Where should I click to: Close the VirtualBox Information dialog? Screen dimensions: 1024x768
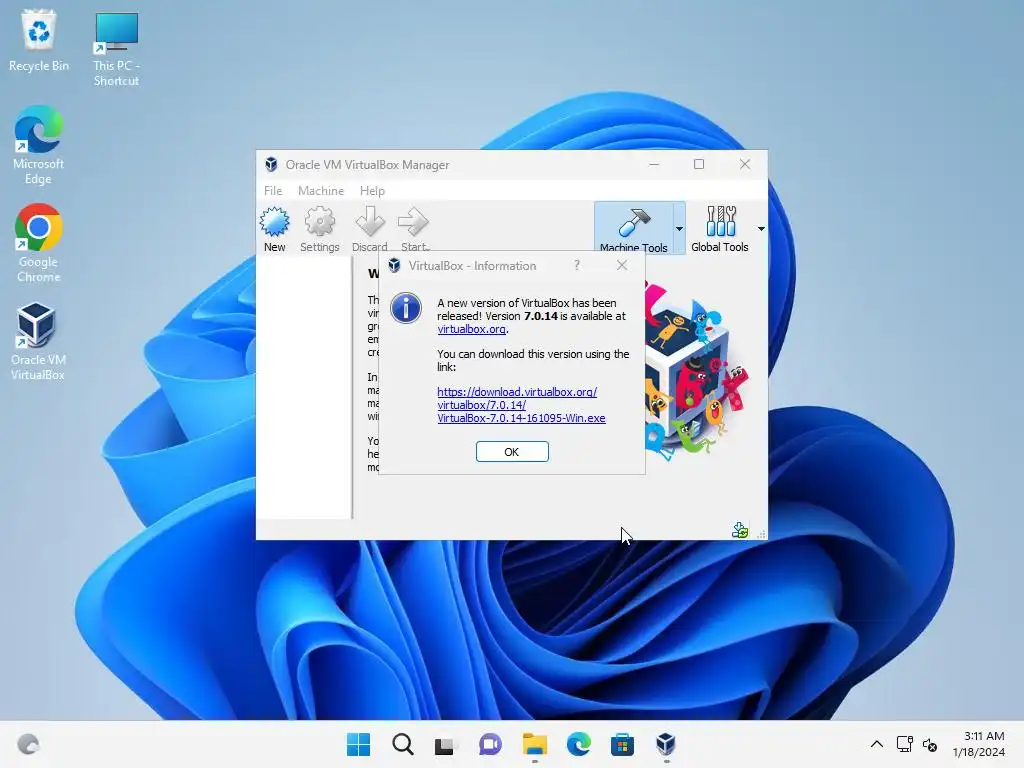(x=622, y=265)
